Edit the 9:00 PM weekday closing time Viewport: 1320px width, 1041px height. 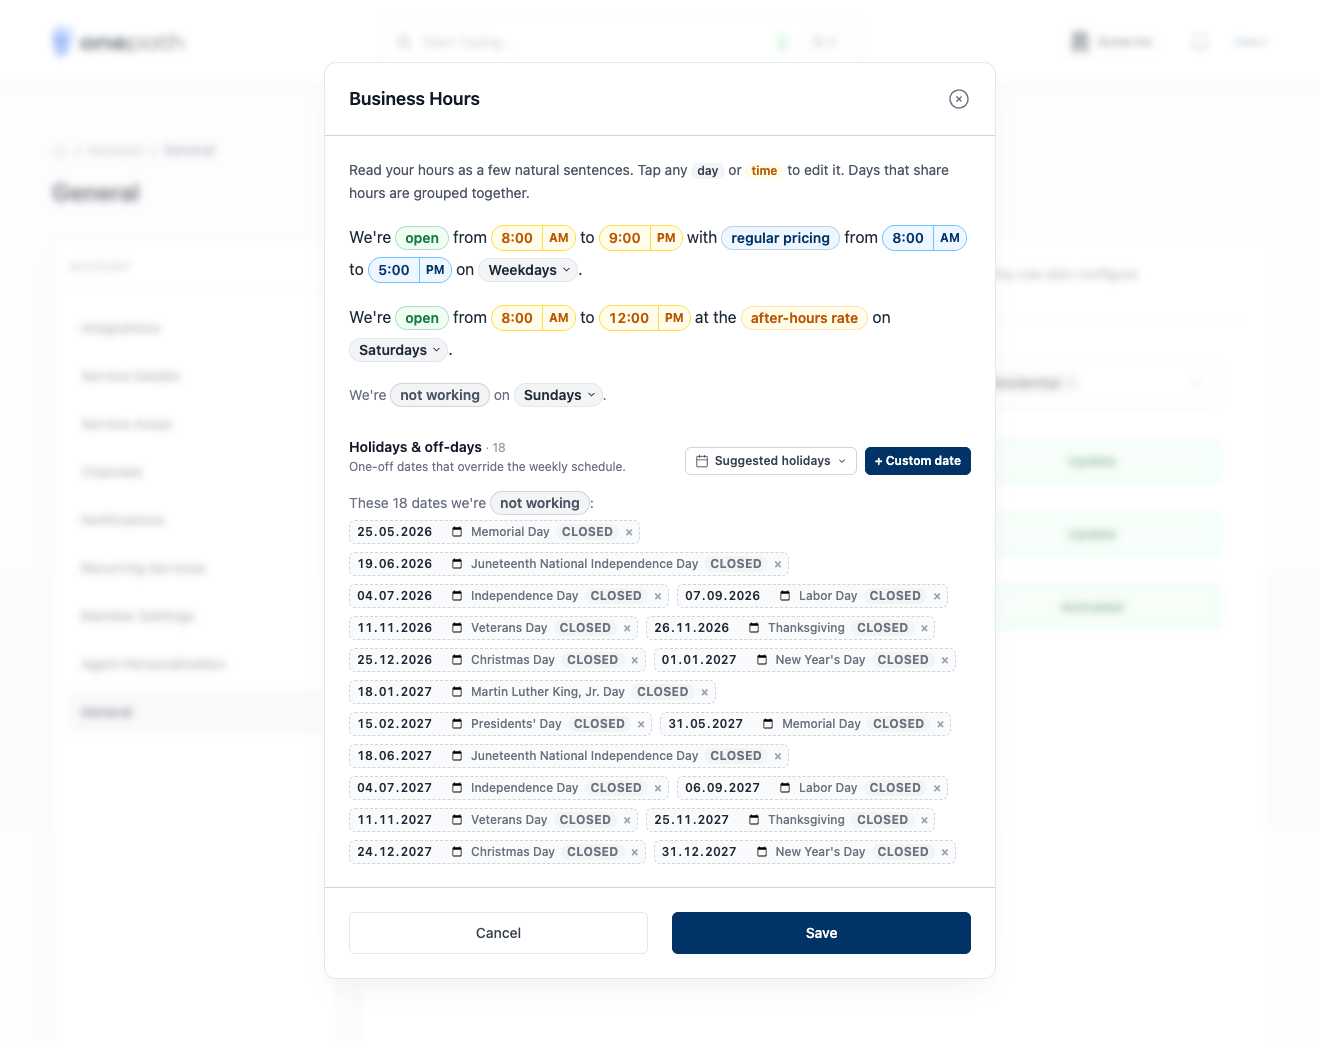(x=644, y=238)
